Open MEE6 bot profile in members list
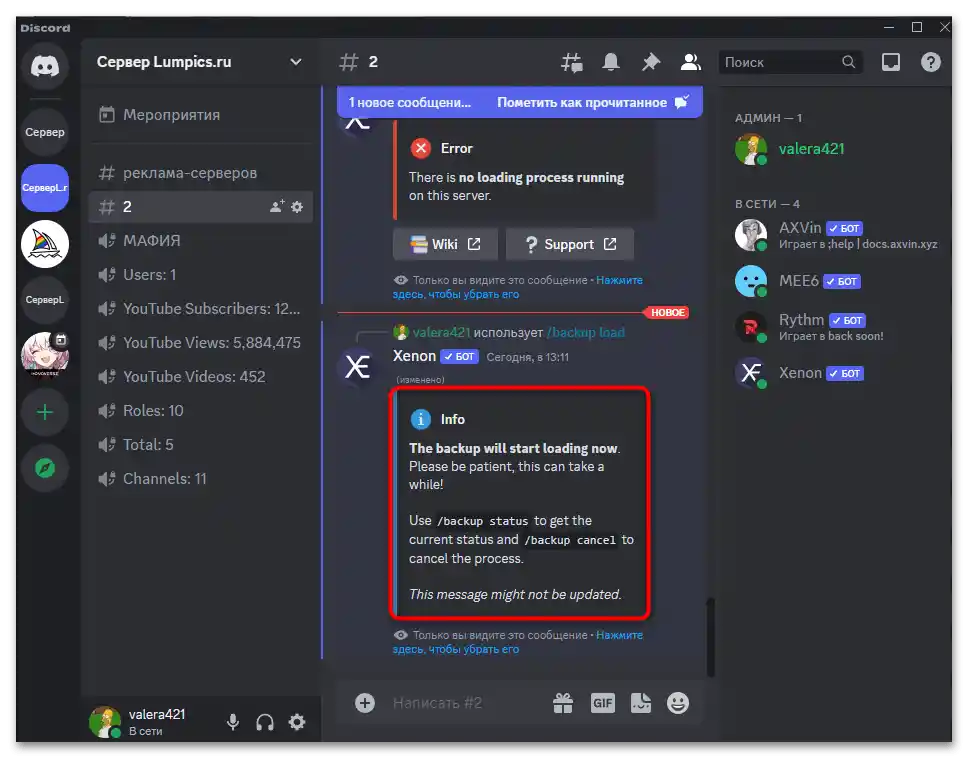Screen dimensions: 968x758 pos(837,281)
